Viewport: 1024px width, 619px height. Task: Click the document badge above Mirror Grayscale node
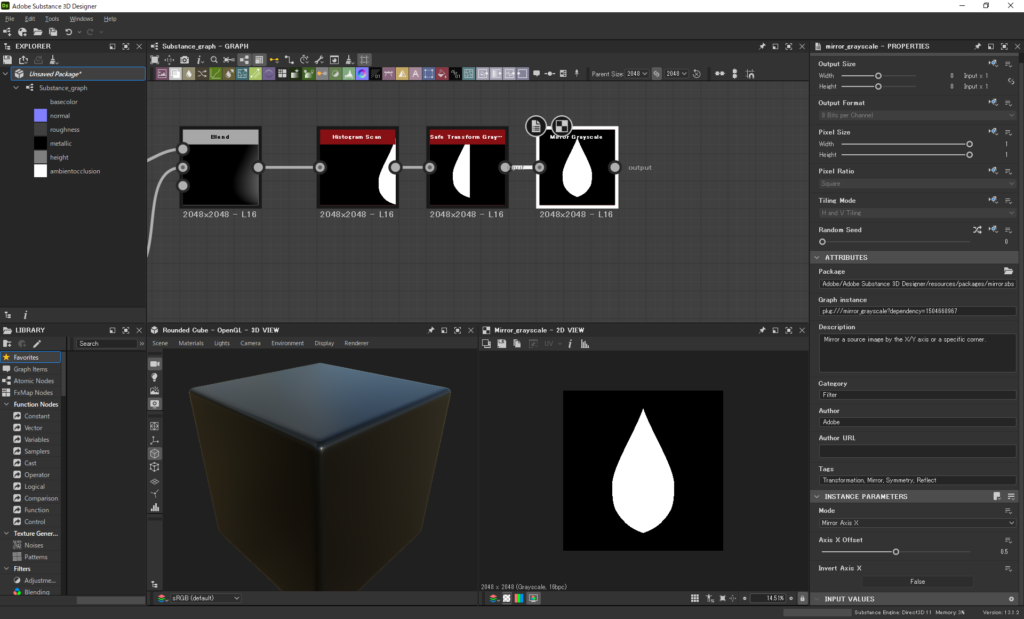(536, 126)
